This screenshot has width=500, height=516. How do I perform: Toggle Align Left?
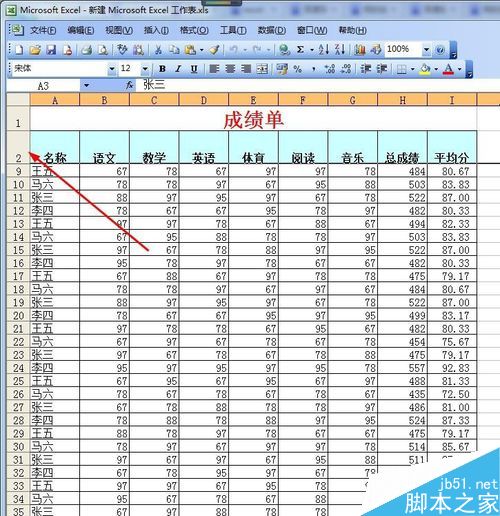[214, 69]
